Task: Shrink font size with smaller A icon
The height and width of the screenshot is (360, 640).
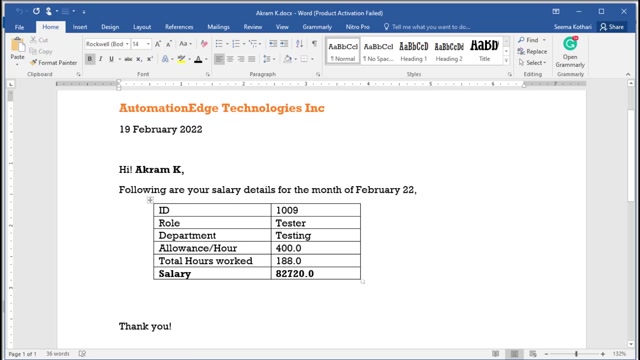Action: click(169, 44)
